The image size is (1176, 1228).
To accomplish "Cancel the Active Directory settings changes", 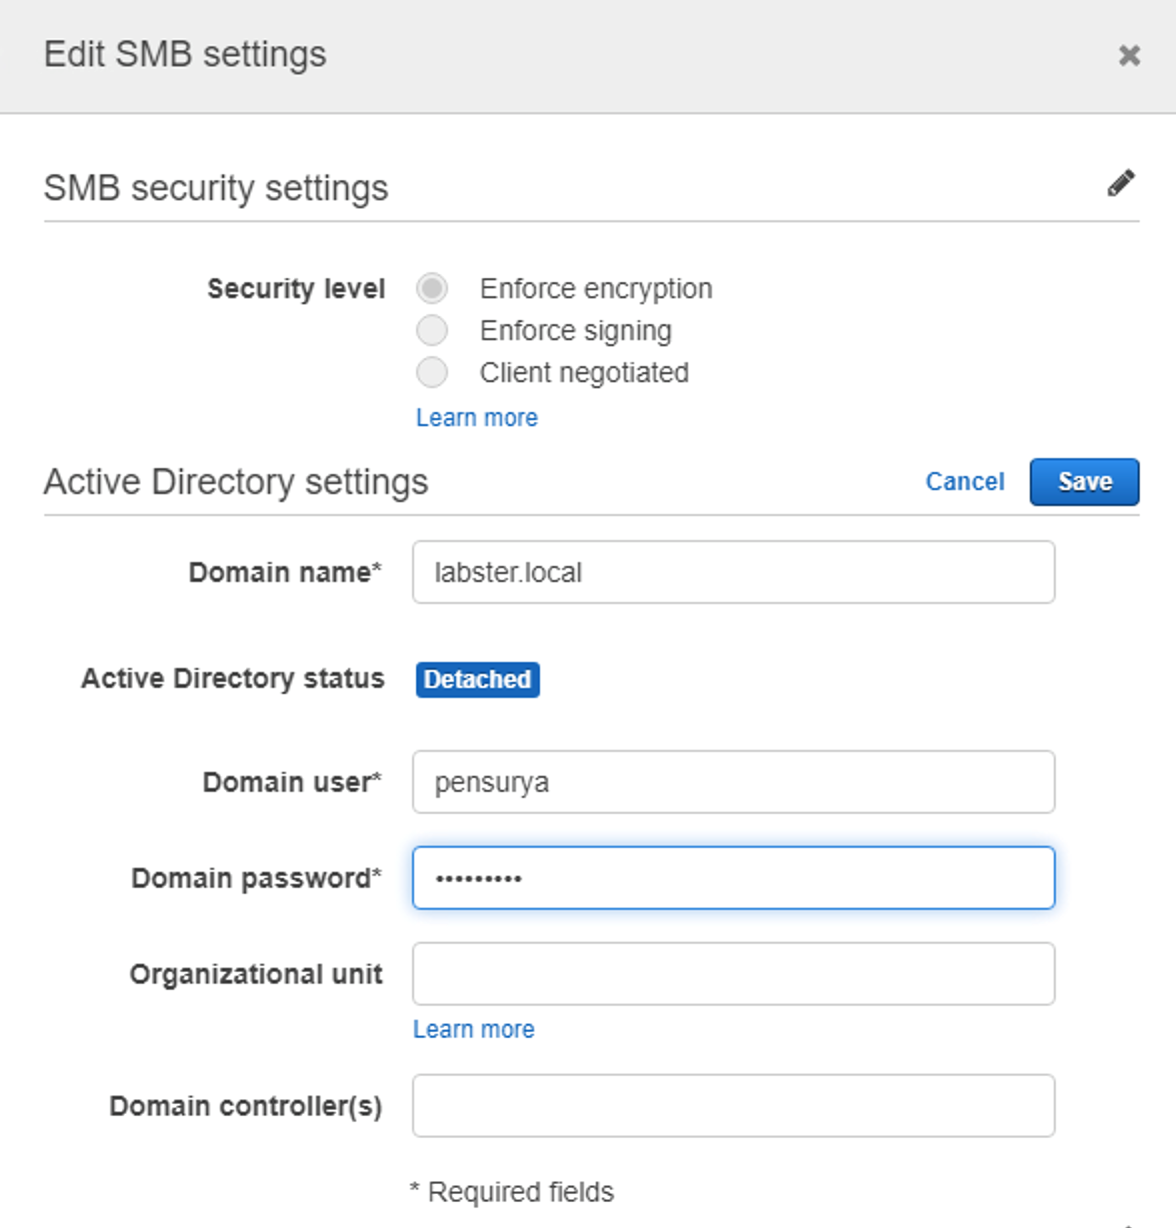I will 963,481.
